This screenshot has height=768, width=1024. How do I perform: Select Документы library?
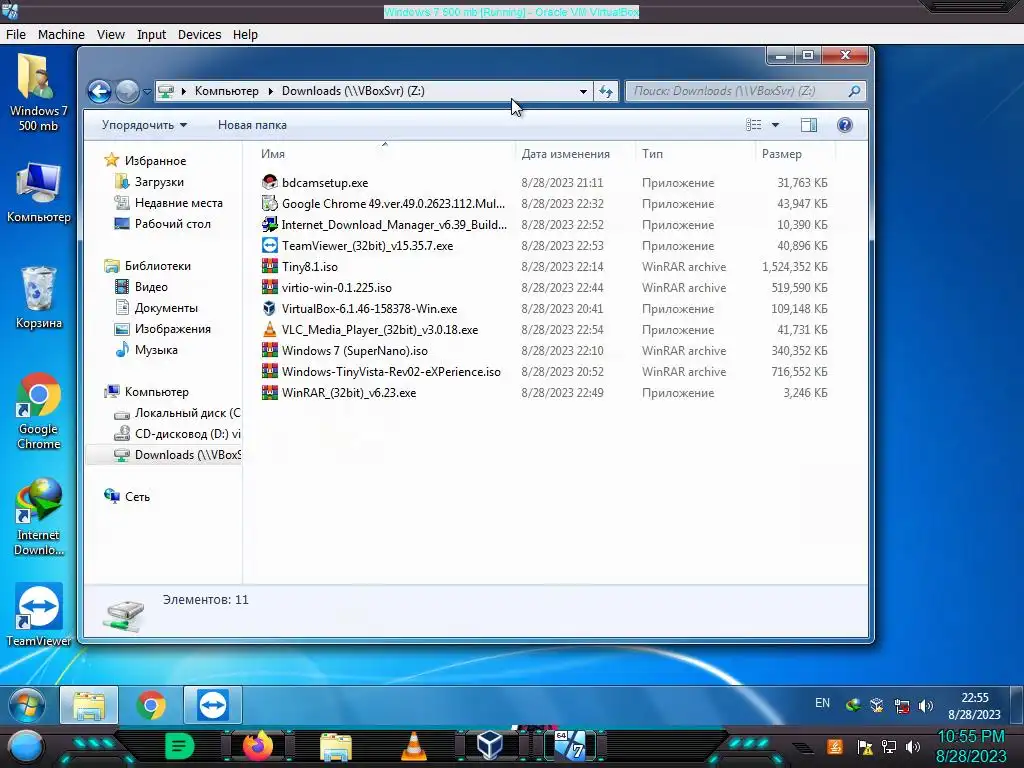point(166,308)
